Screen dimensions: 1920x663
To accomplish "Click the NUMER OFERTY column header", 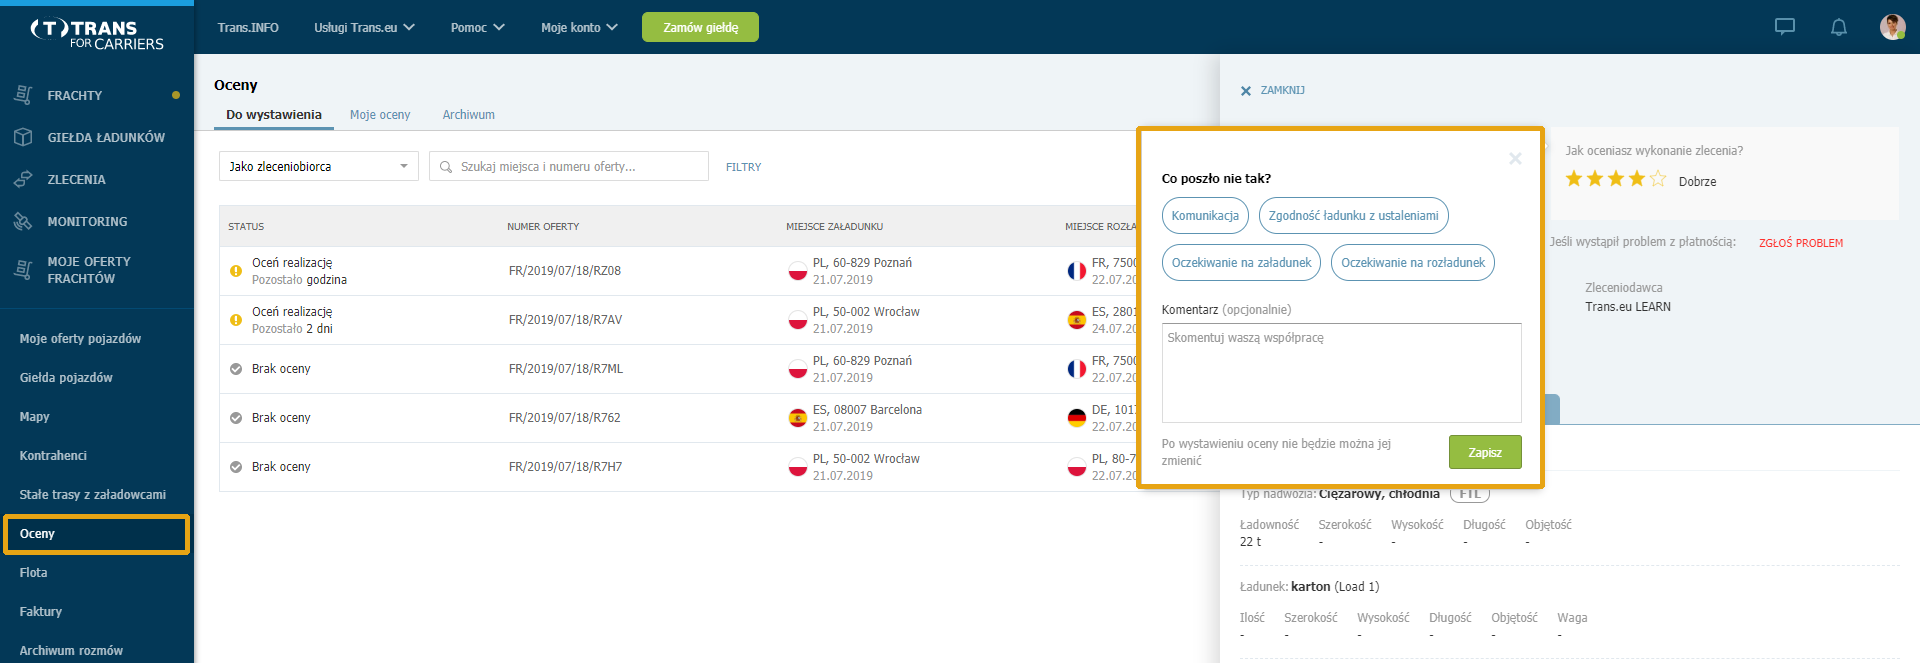I will coord(543,227).
